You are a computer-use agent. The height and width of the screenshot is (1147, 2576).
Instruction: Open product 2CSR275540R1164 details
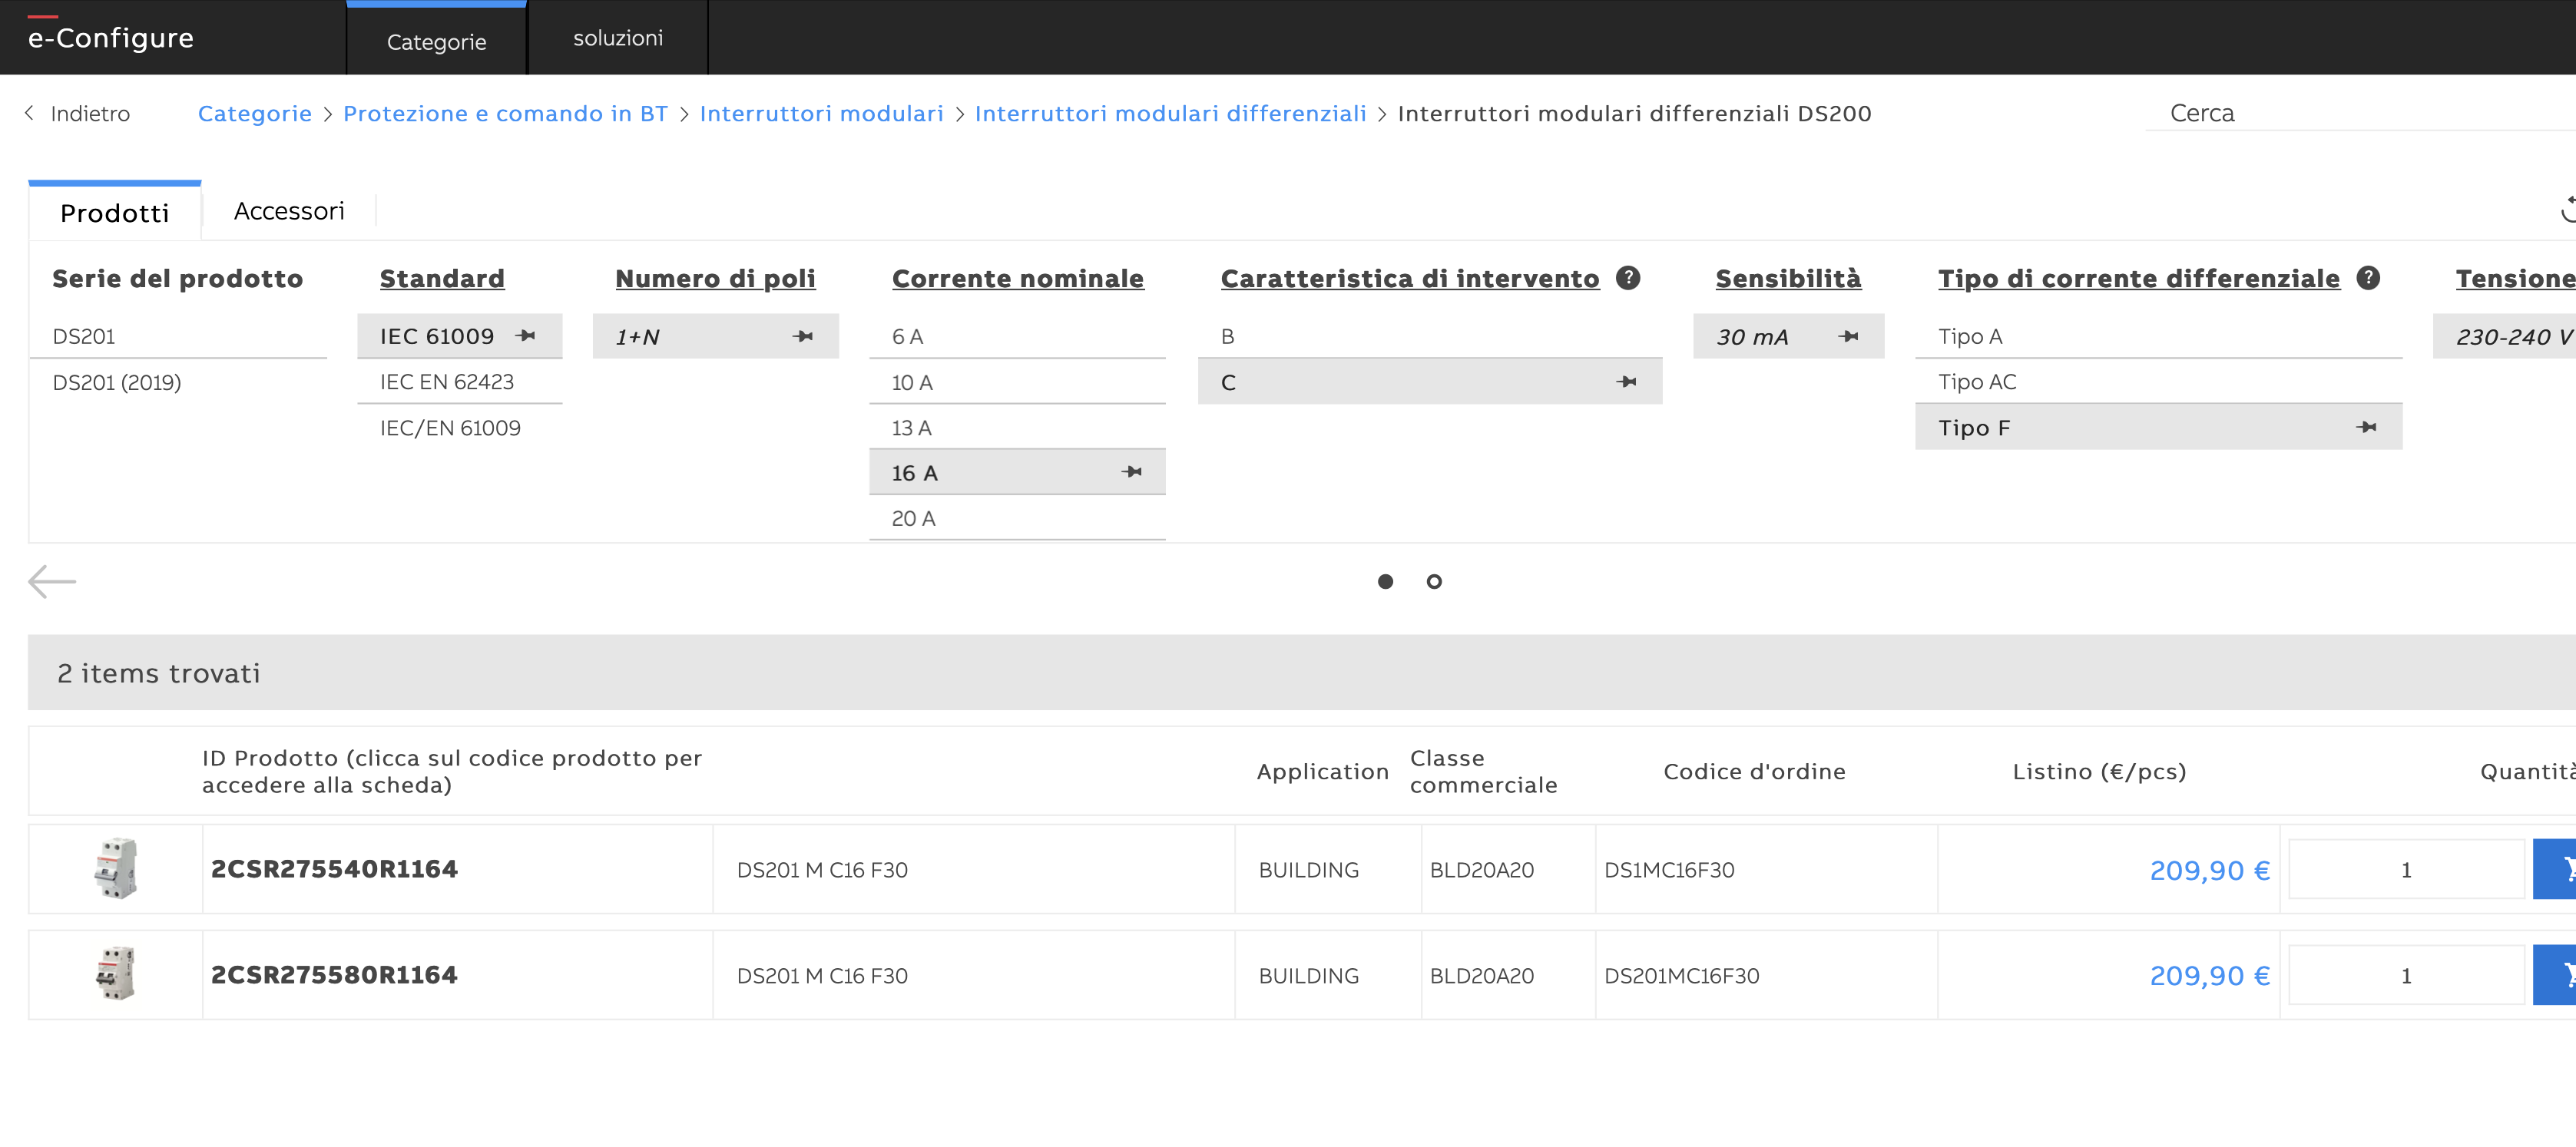pos(334,869)
